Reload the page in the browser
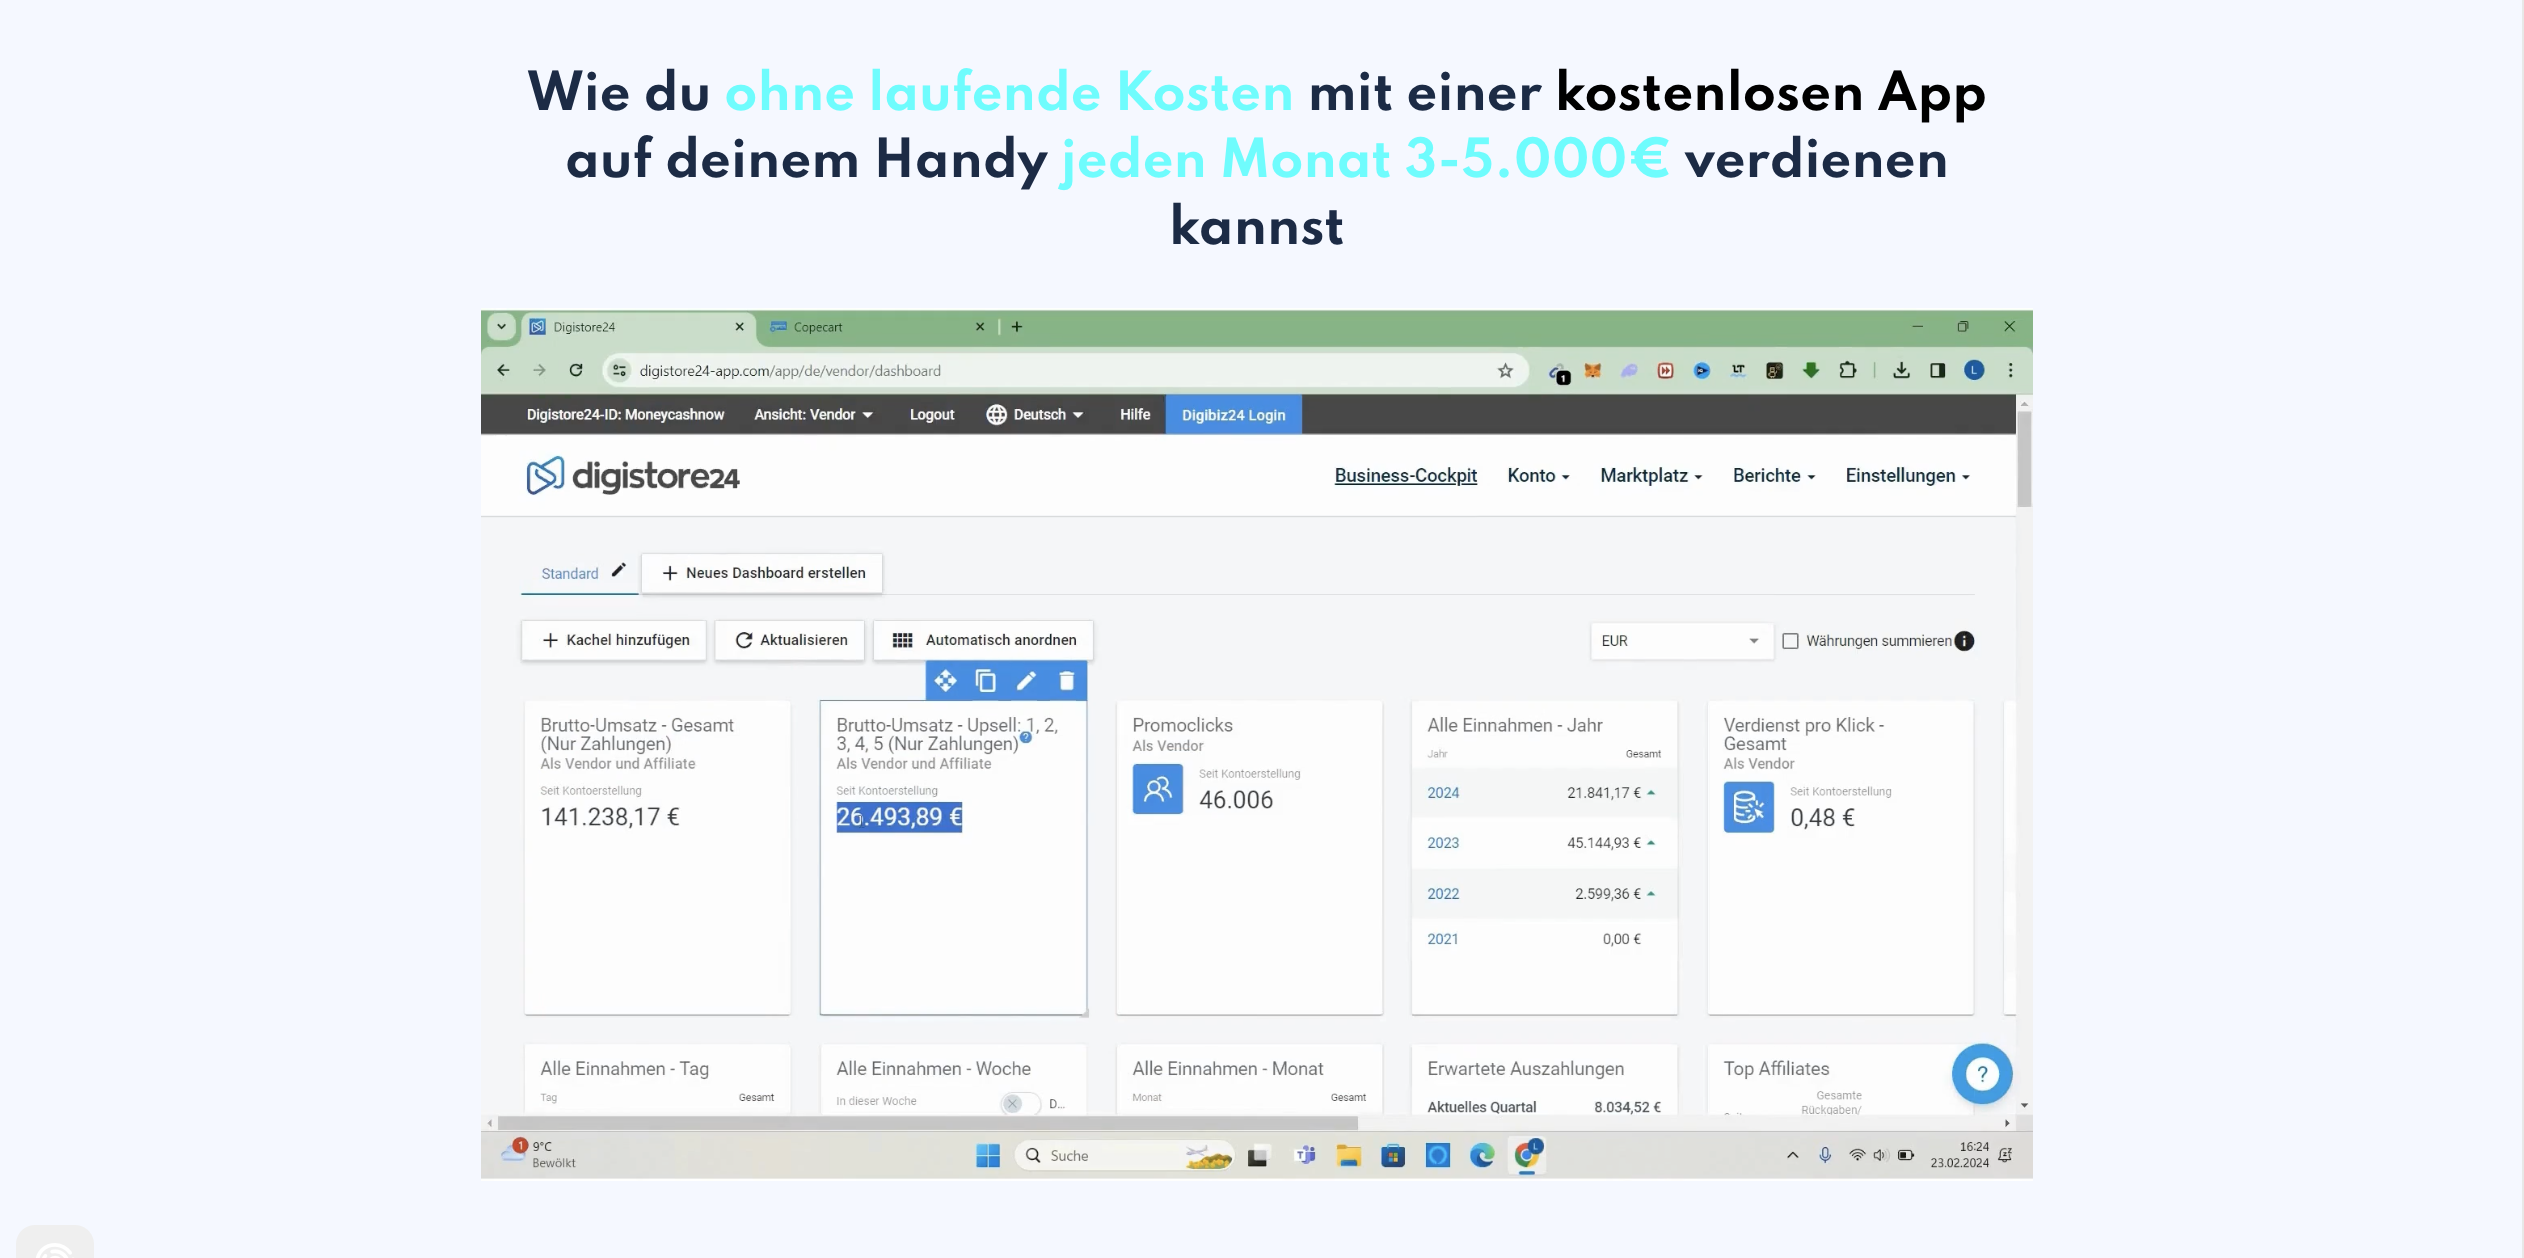The height and width of the screenshot is (1258, 2524). click(576, 371)
